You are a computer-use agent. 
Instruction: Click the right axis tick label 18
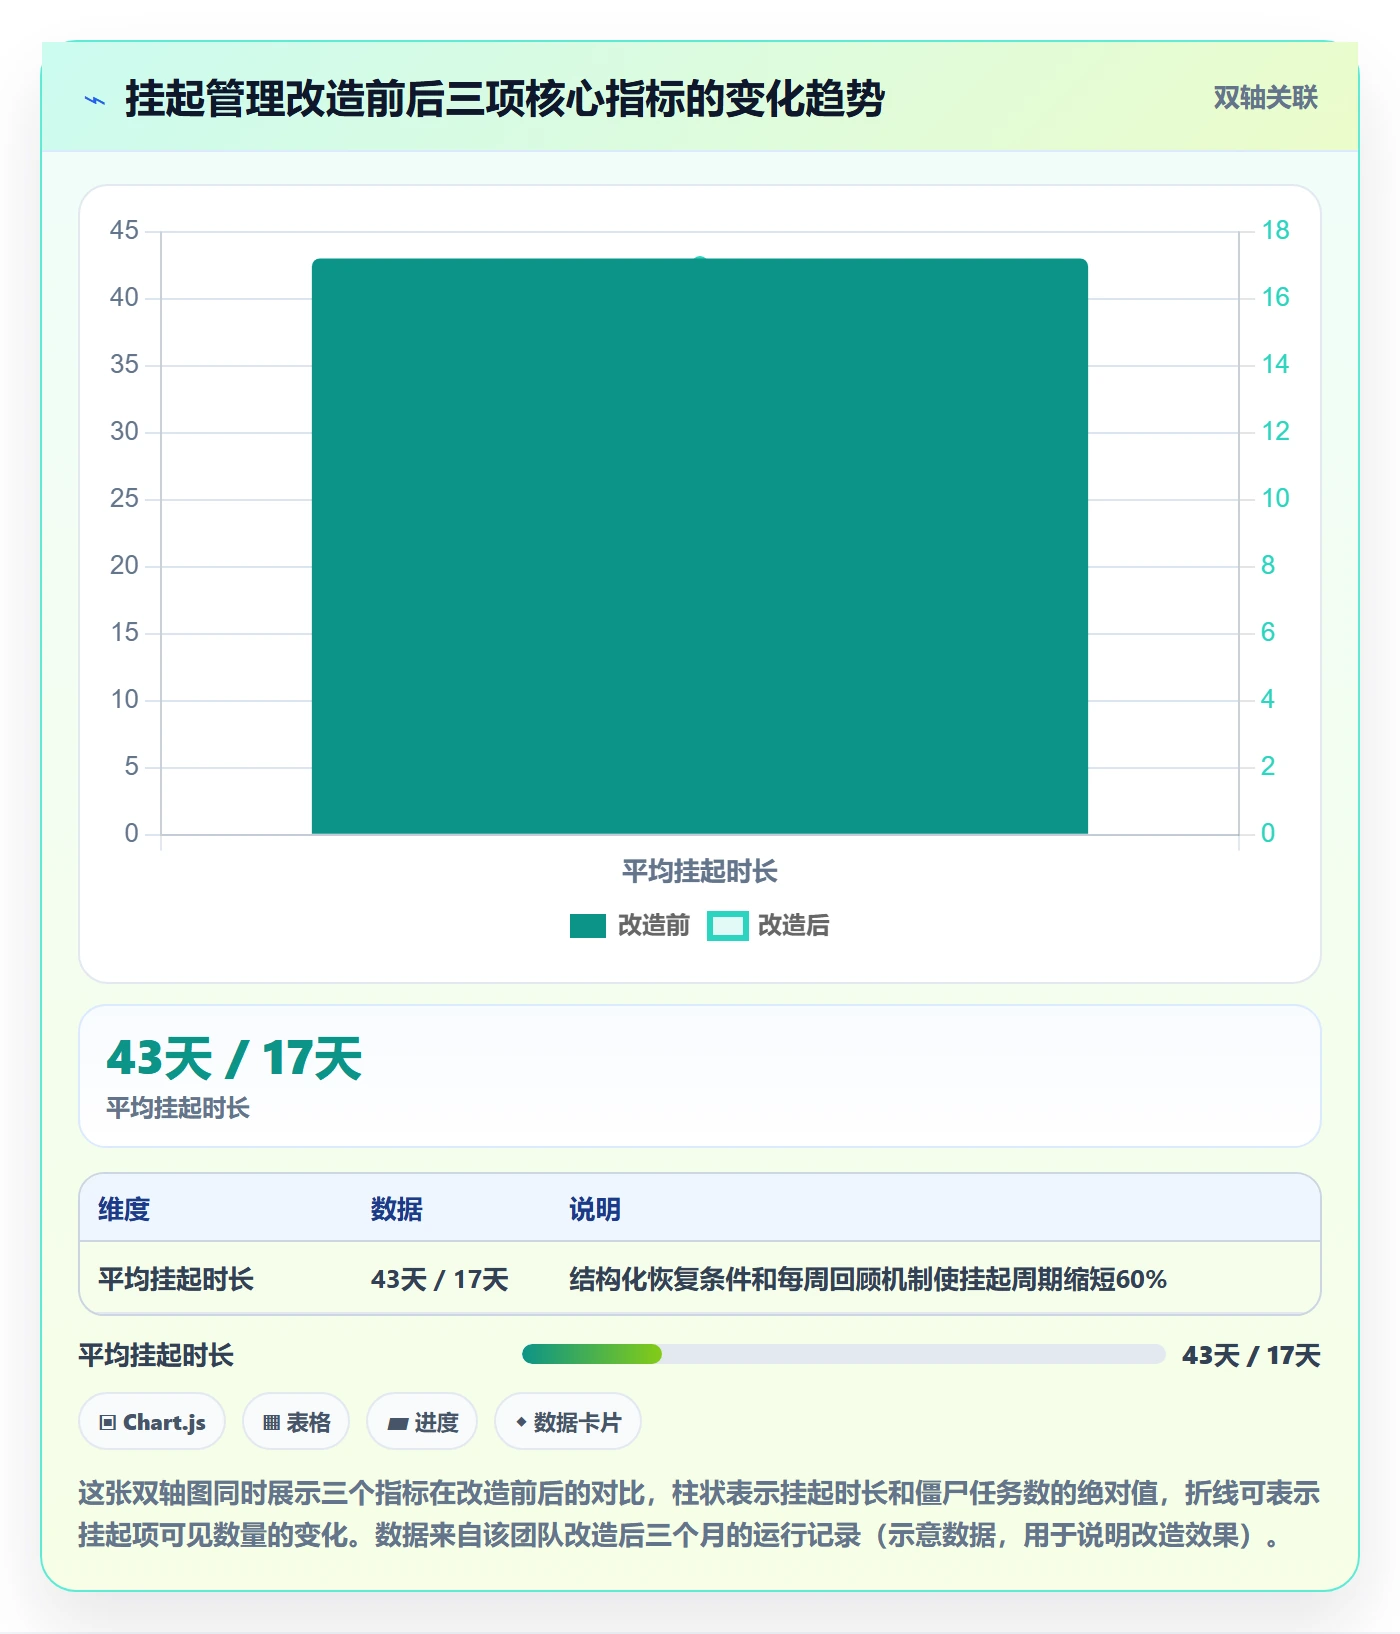[1275, 230]
